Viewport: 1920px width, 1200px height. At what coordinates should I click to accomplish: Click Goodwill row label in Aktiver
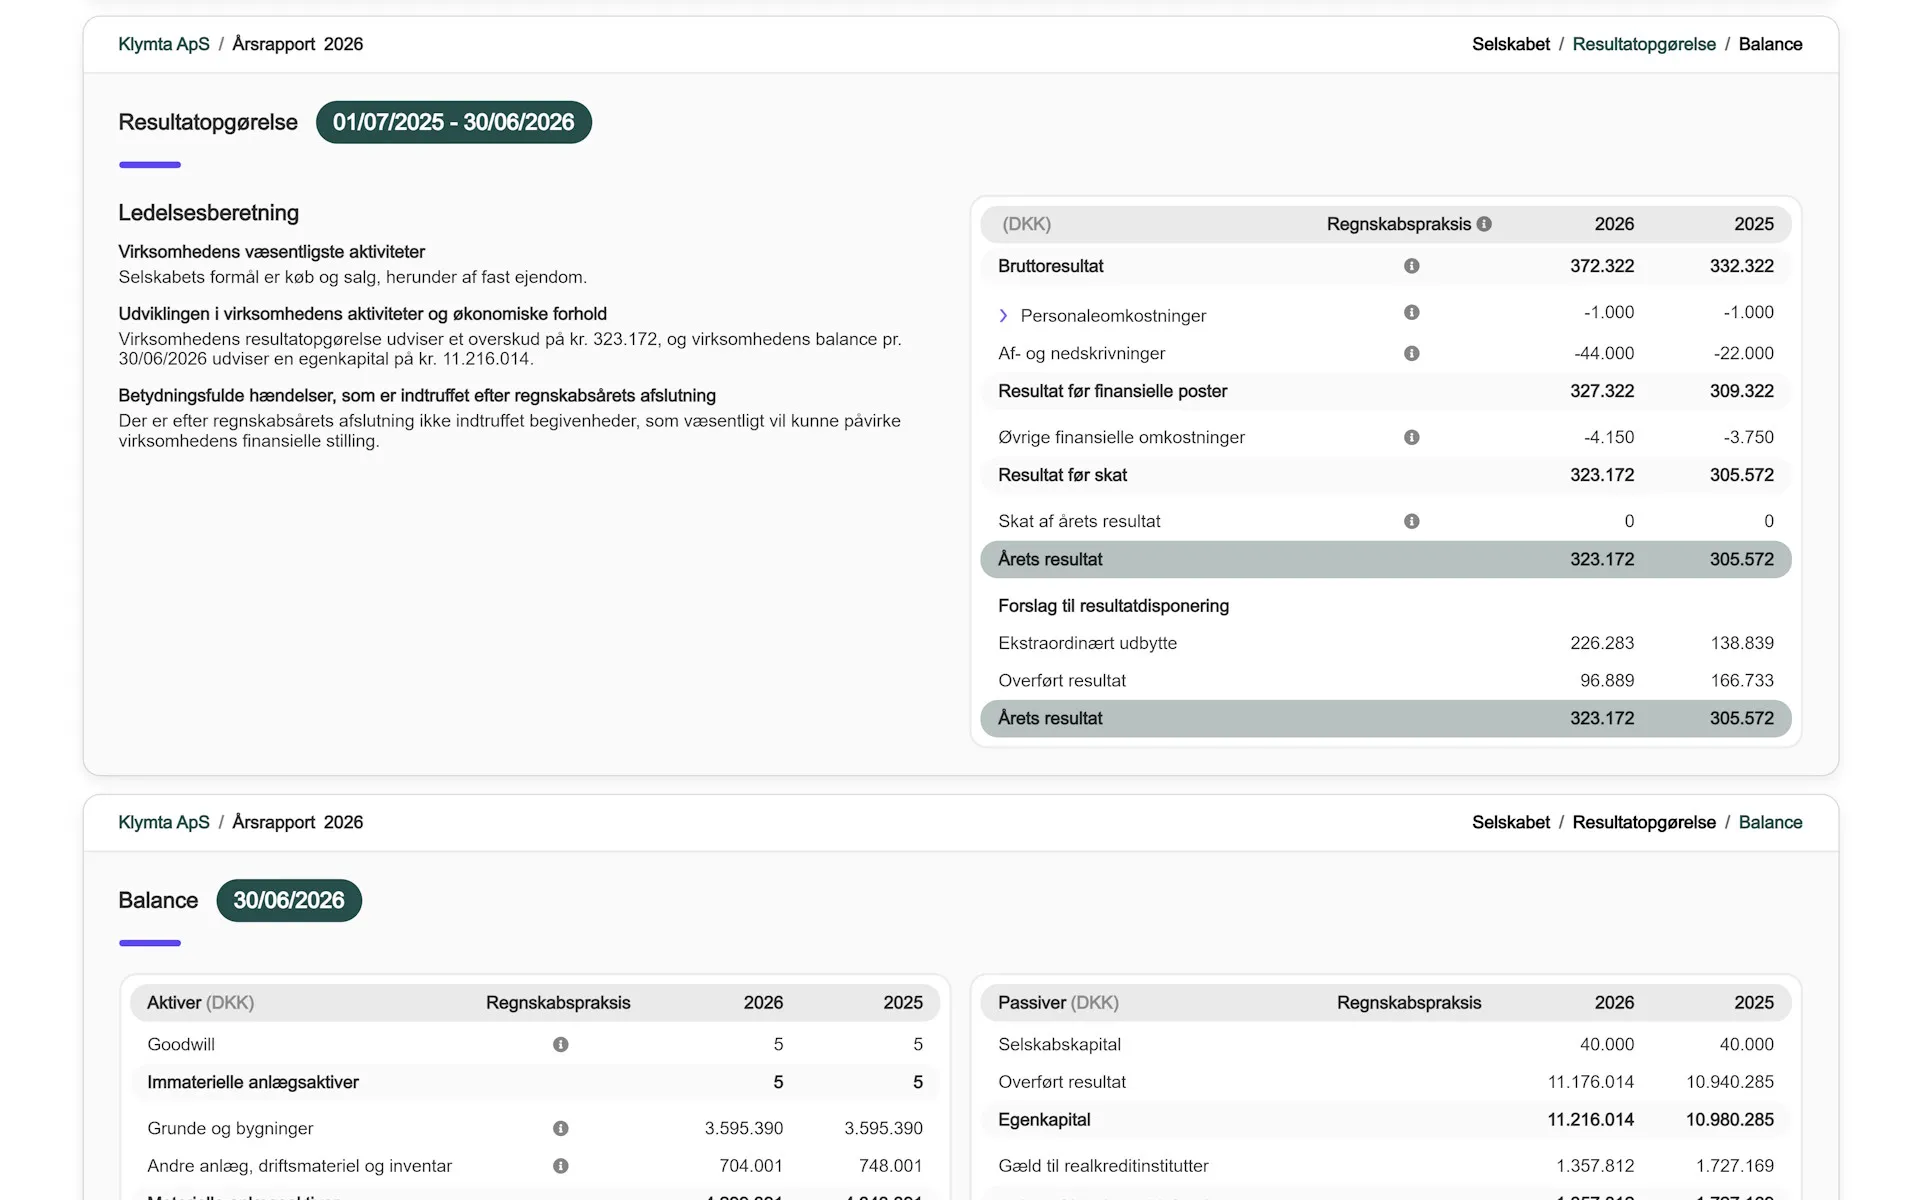[181, 1045]
